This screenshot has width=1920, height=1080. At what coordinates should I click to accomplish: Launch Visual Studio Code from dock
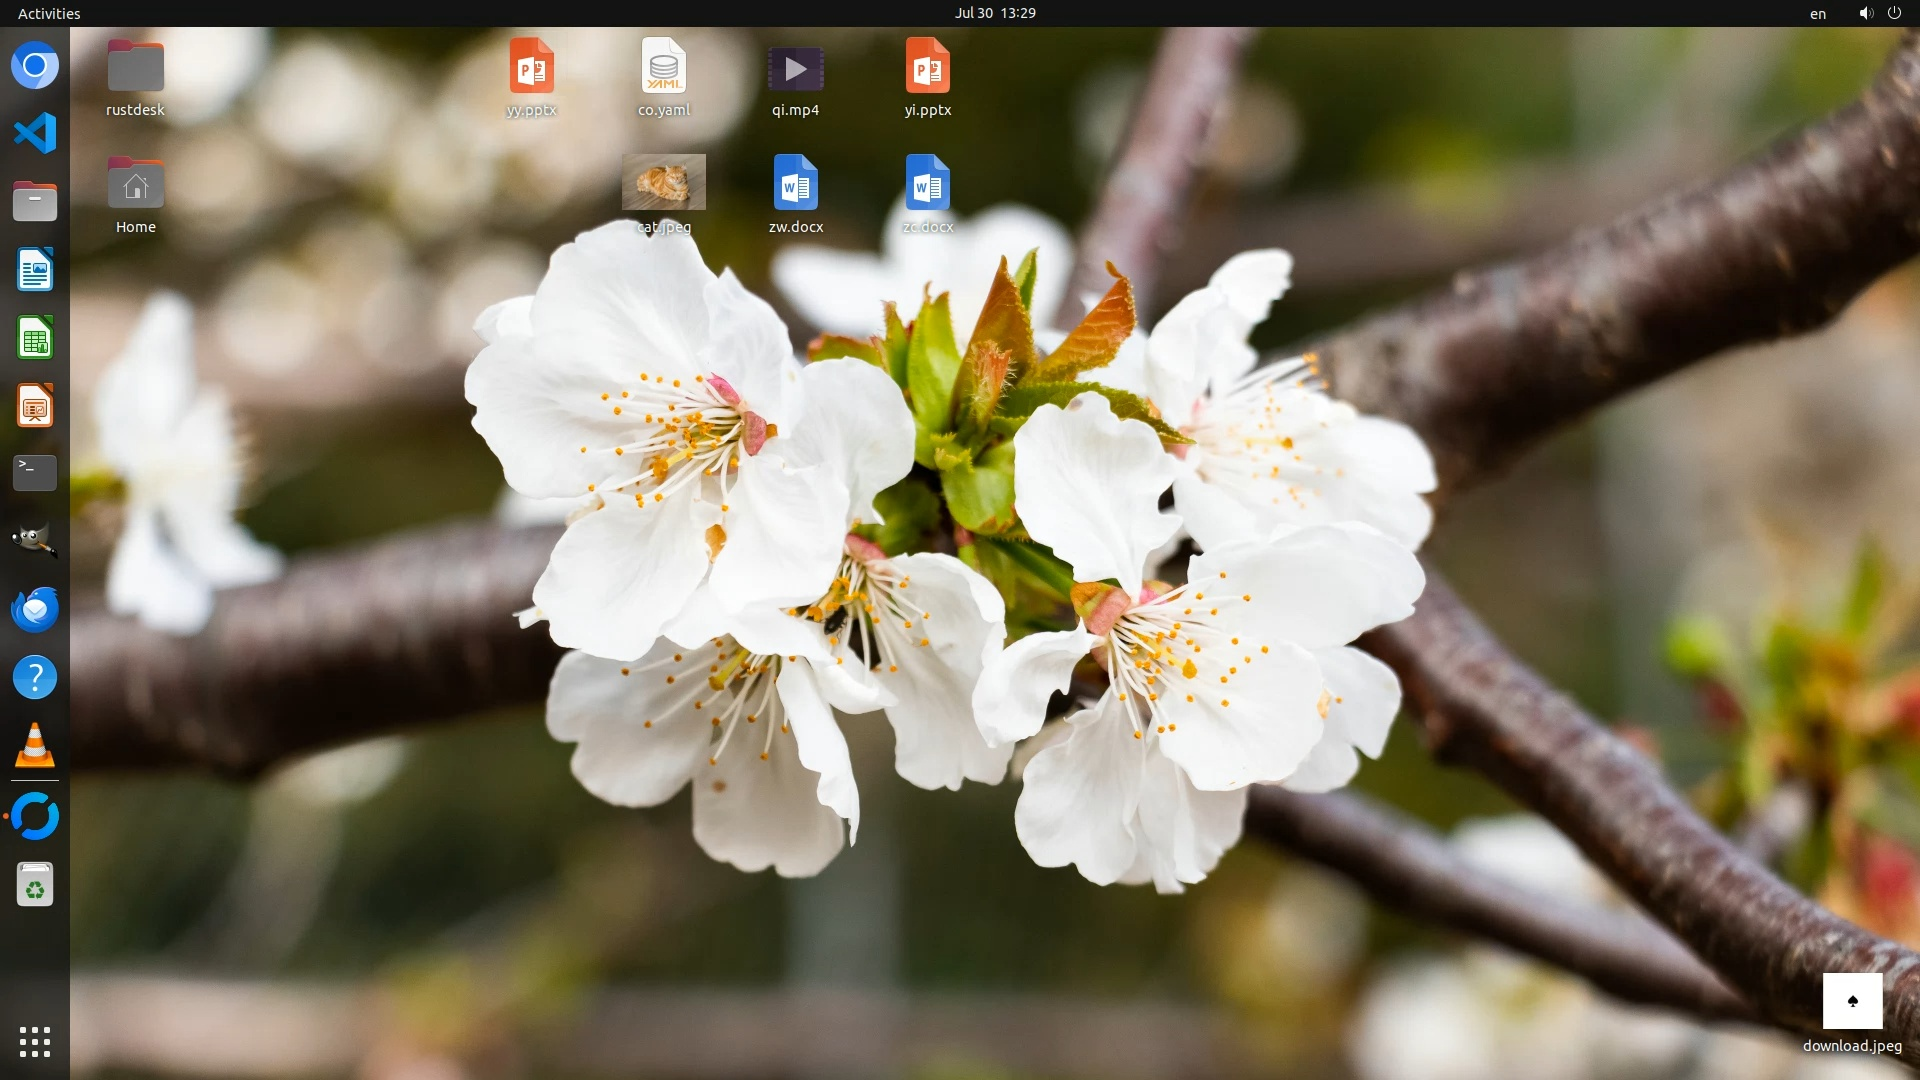tap(35, 134)
